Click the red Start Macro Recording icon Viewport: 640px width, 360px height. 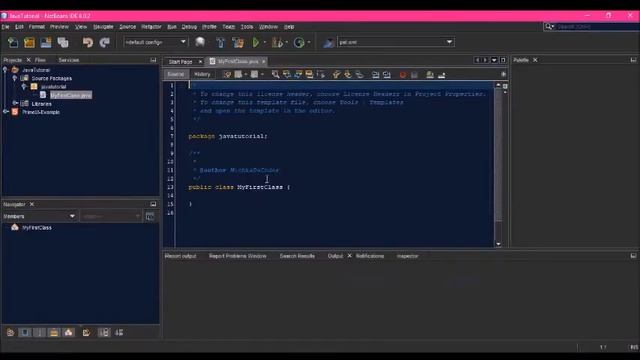402,75
